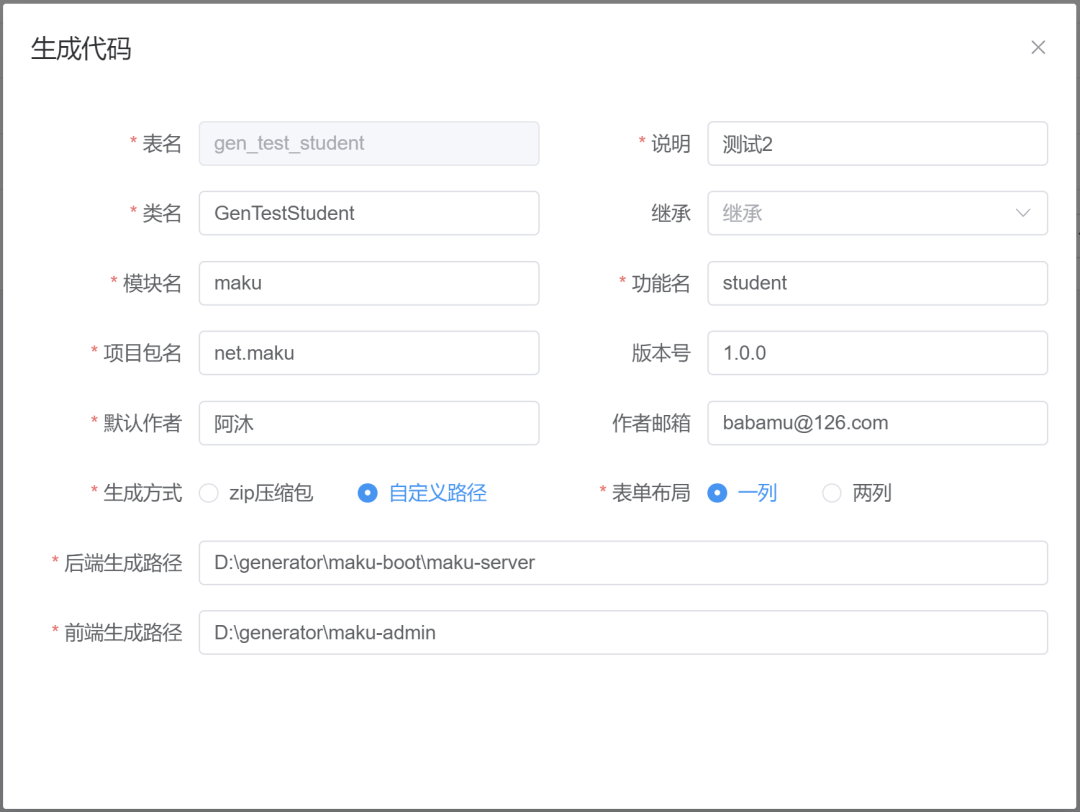Focus the 作者邮箱 email field
The width and height of the screenshot is (1080, 812).
click(x=877, y=423)
